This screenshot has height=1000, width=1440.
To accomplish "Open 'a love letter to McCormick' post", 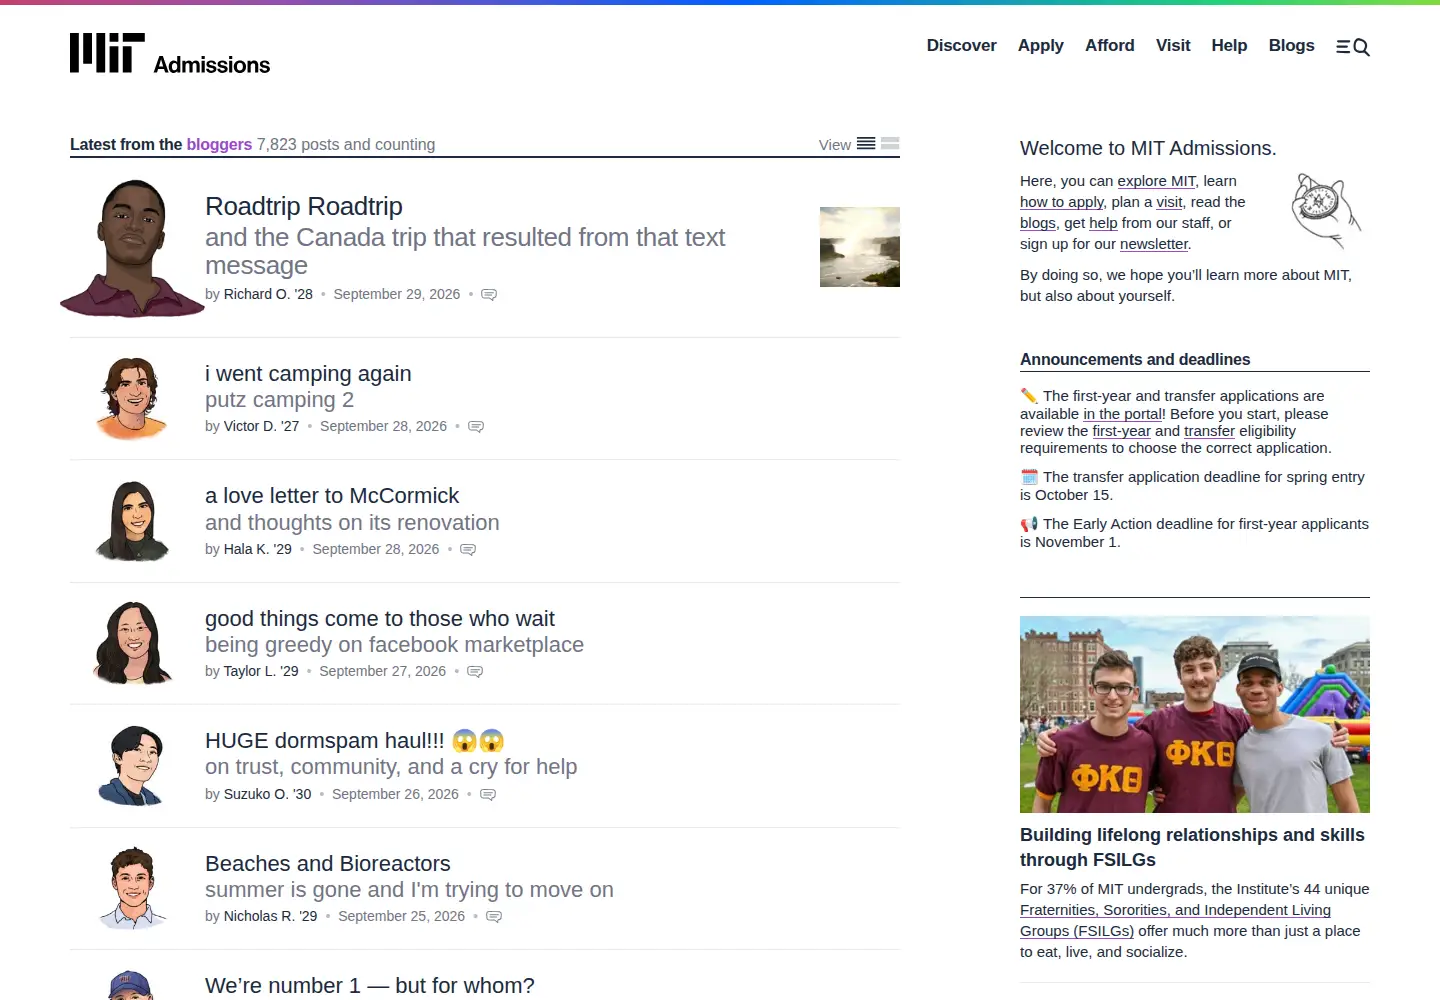I will 332,496.
